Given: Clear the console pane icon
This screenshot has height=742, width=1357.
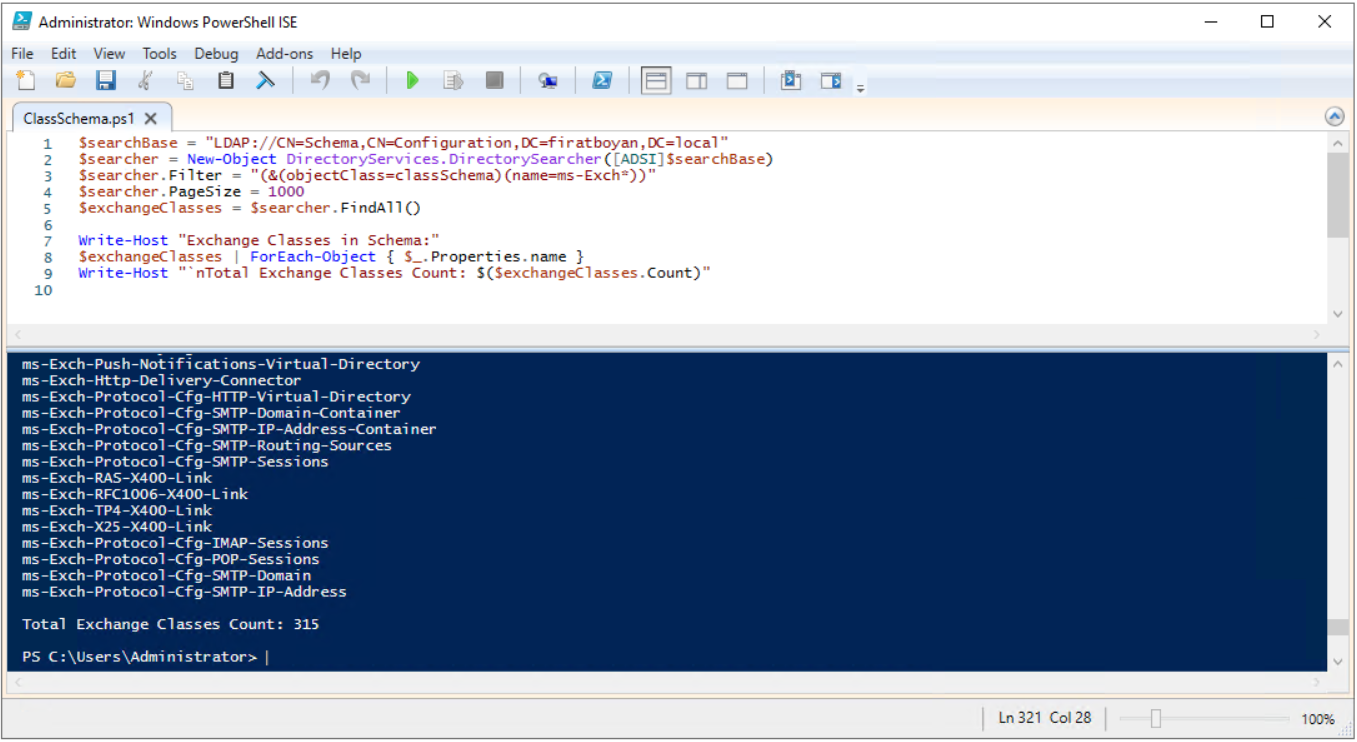Looking at the screenshot, I should click(x=265, y=81).
